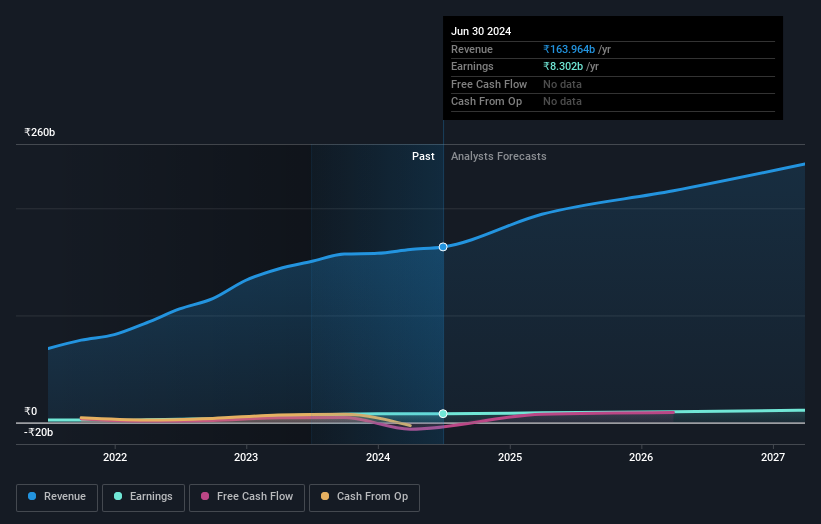Image resolution: width=821 pixels, height=524 pixels.
Task: Click the Analysts Forecasts label
Action: coord(498,157)
